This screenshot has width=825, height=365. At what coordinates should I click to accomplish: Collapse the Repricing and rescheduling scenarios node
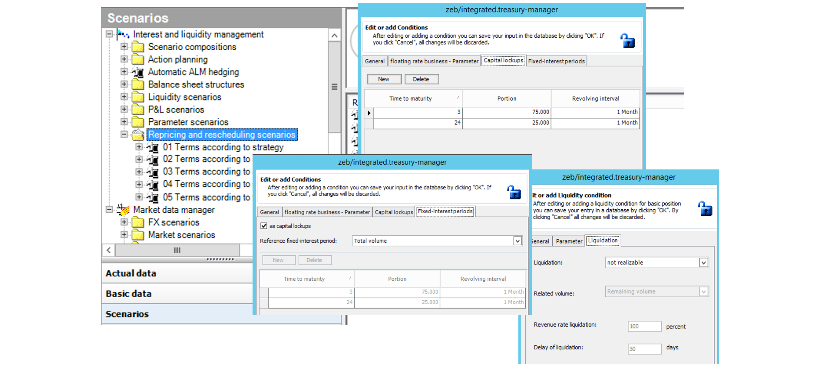tap(124, 135)
